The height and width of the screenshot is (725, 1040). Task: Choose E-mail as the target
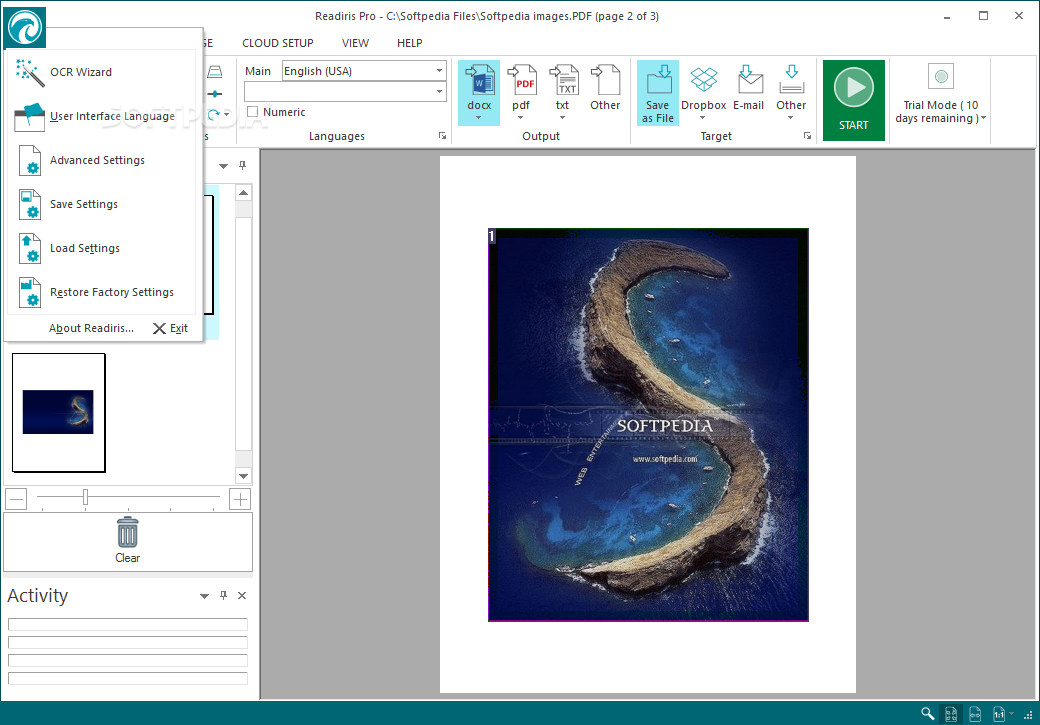pyautogui.click(x=748, y=88)
